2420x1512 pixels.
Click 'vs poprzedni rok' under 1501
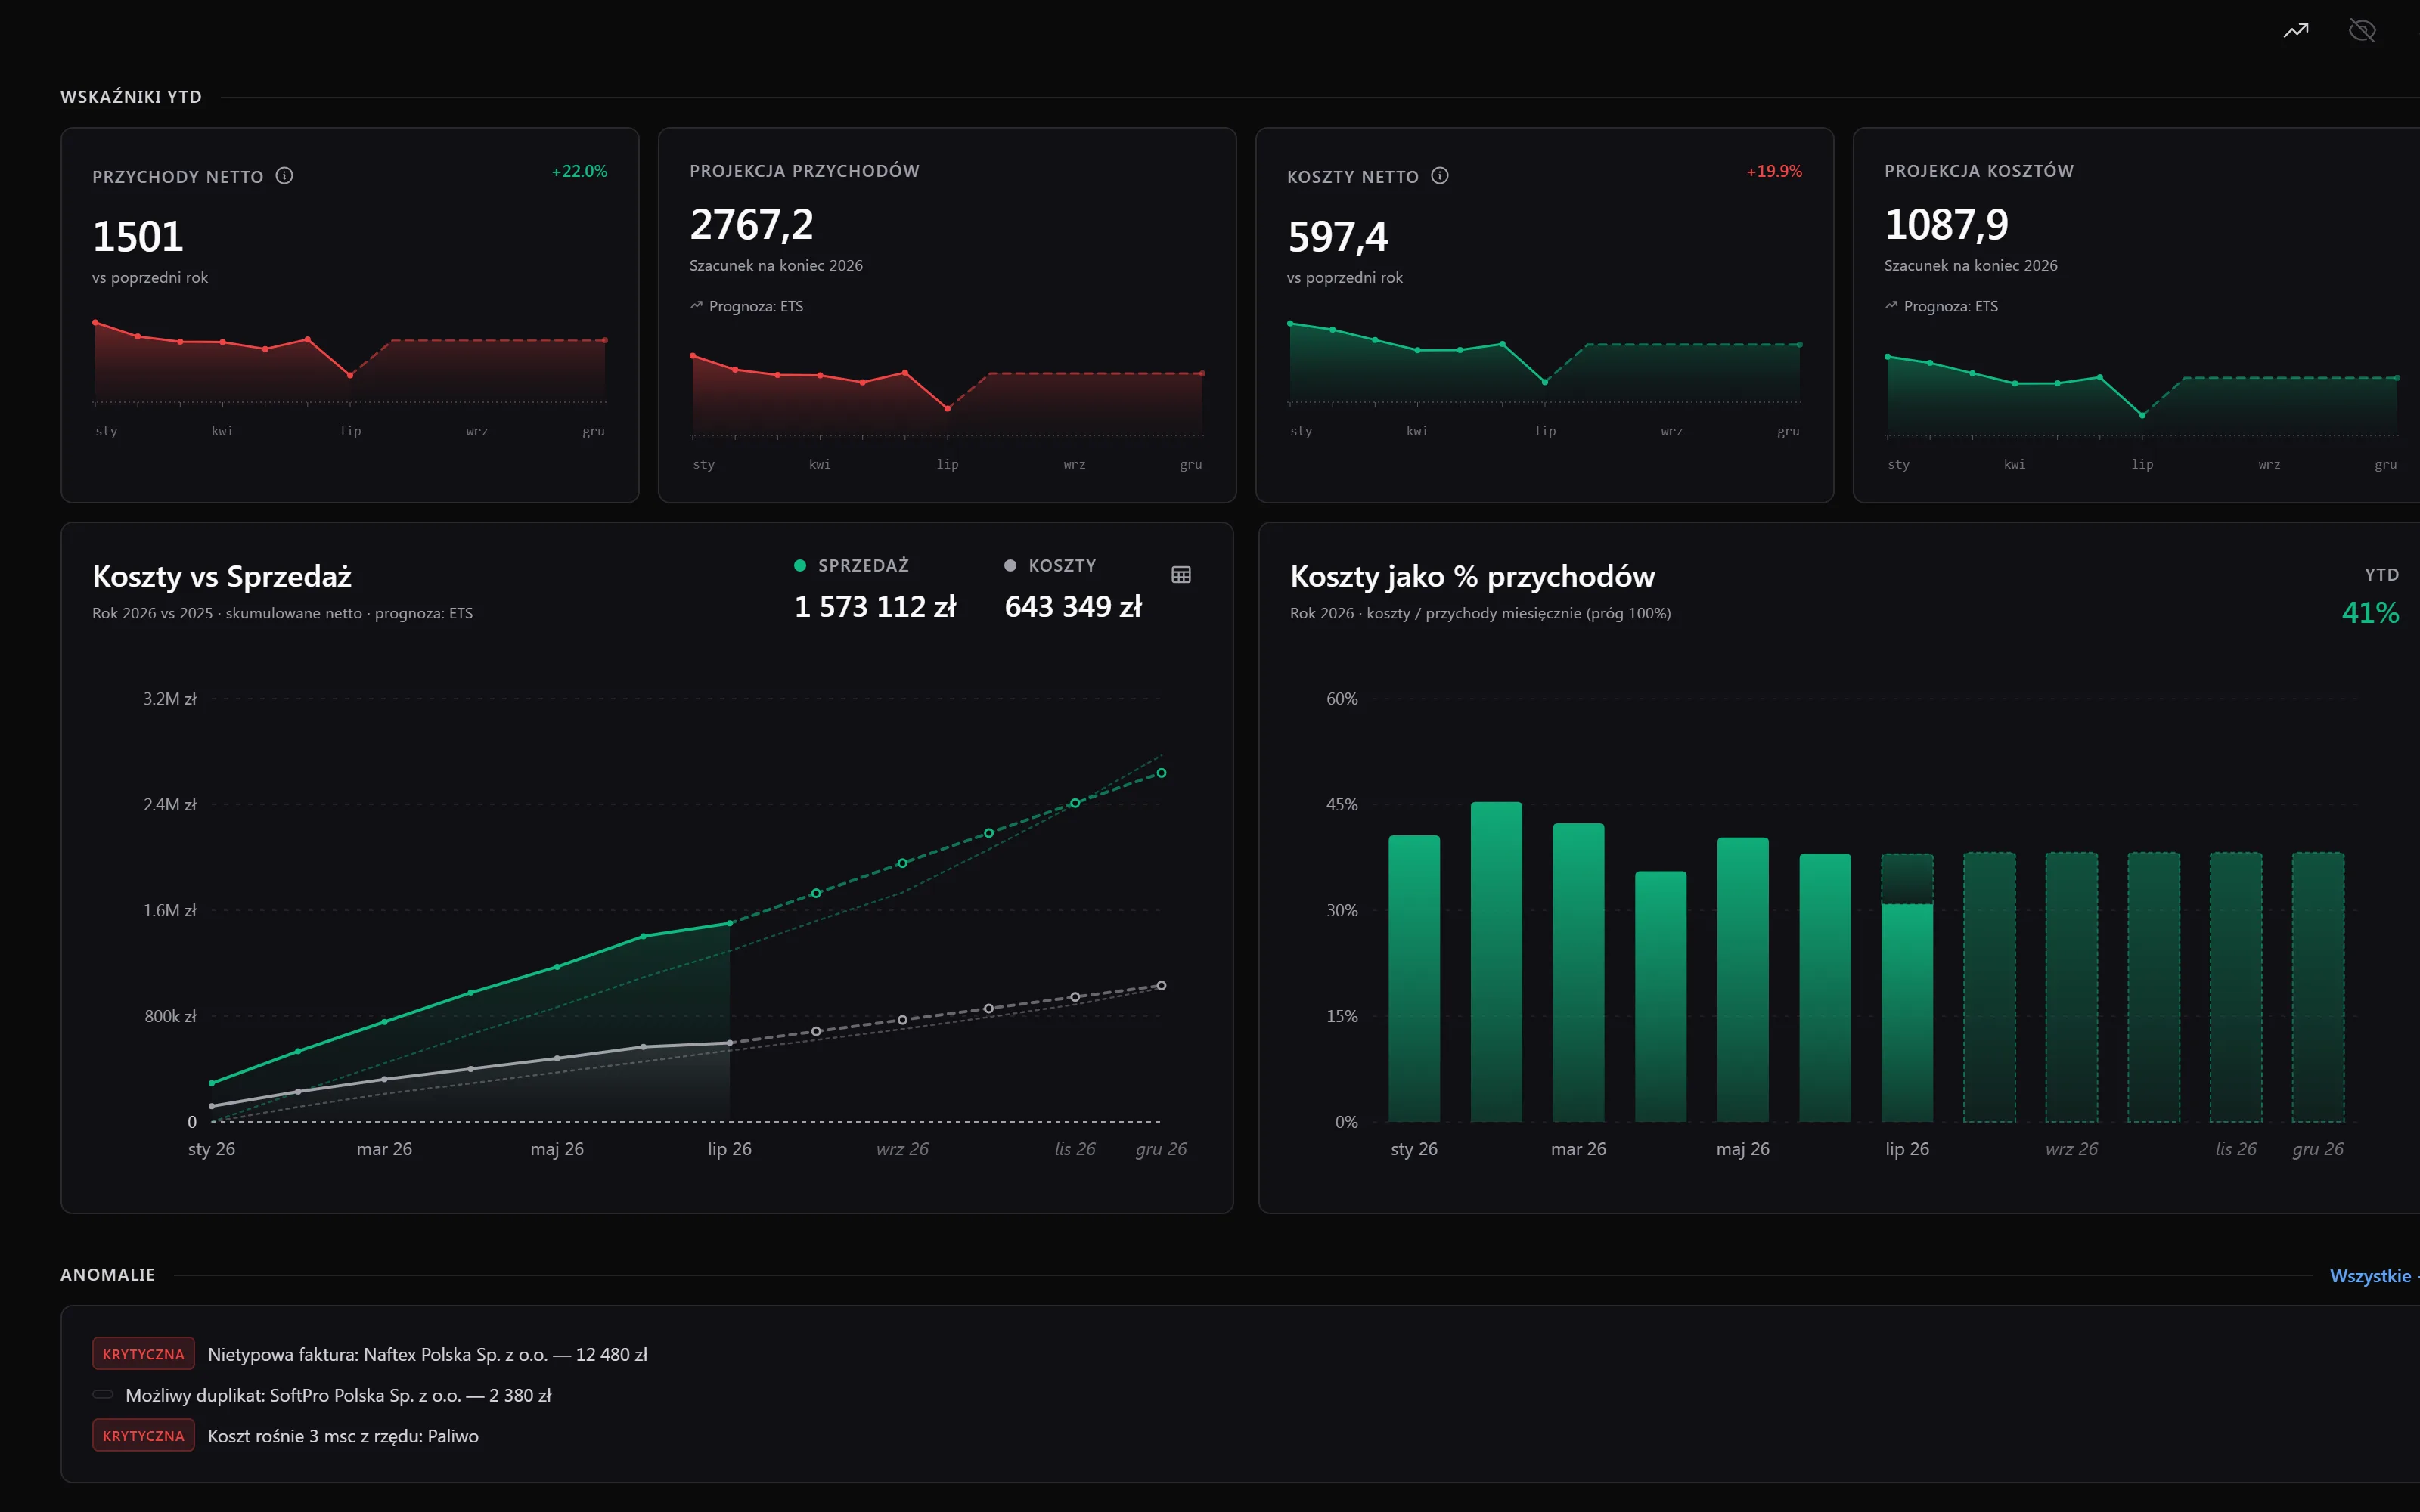[150, 278]
